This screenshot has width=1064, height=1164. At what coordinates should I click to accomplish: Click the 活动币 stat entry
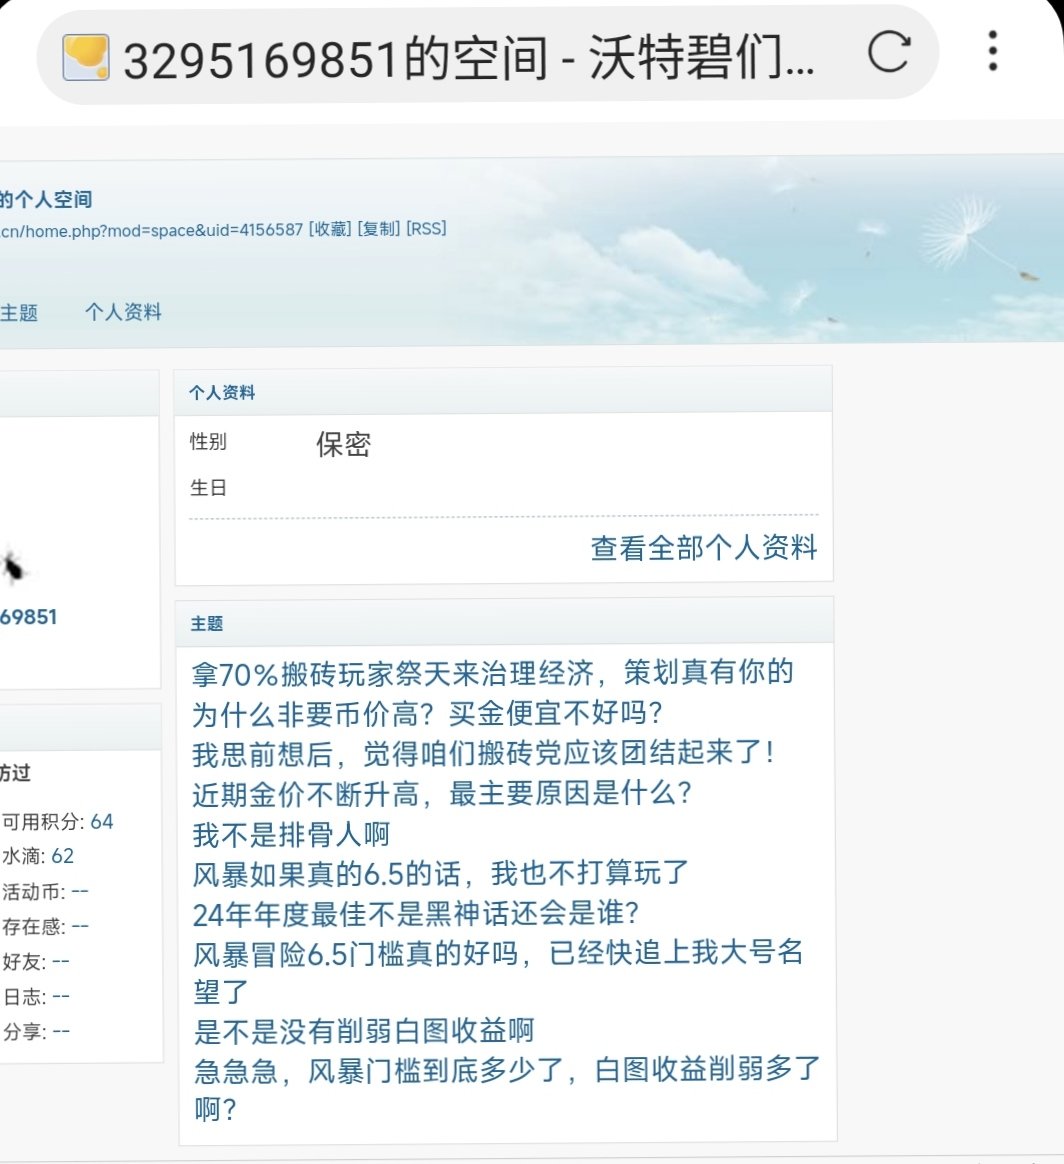pos(45,891)
